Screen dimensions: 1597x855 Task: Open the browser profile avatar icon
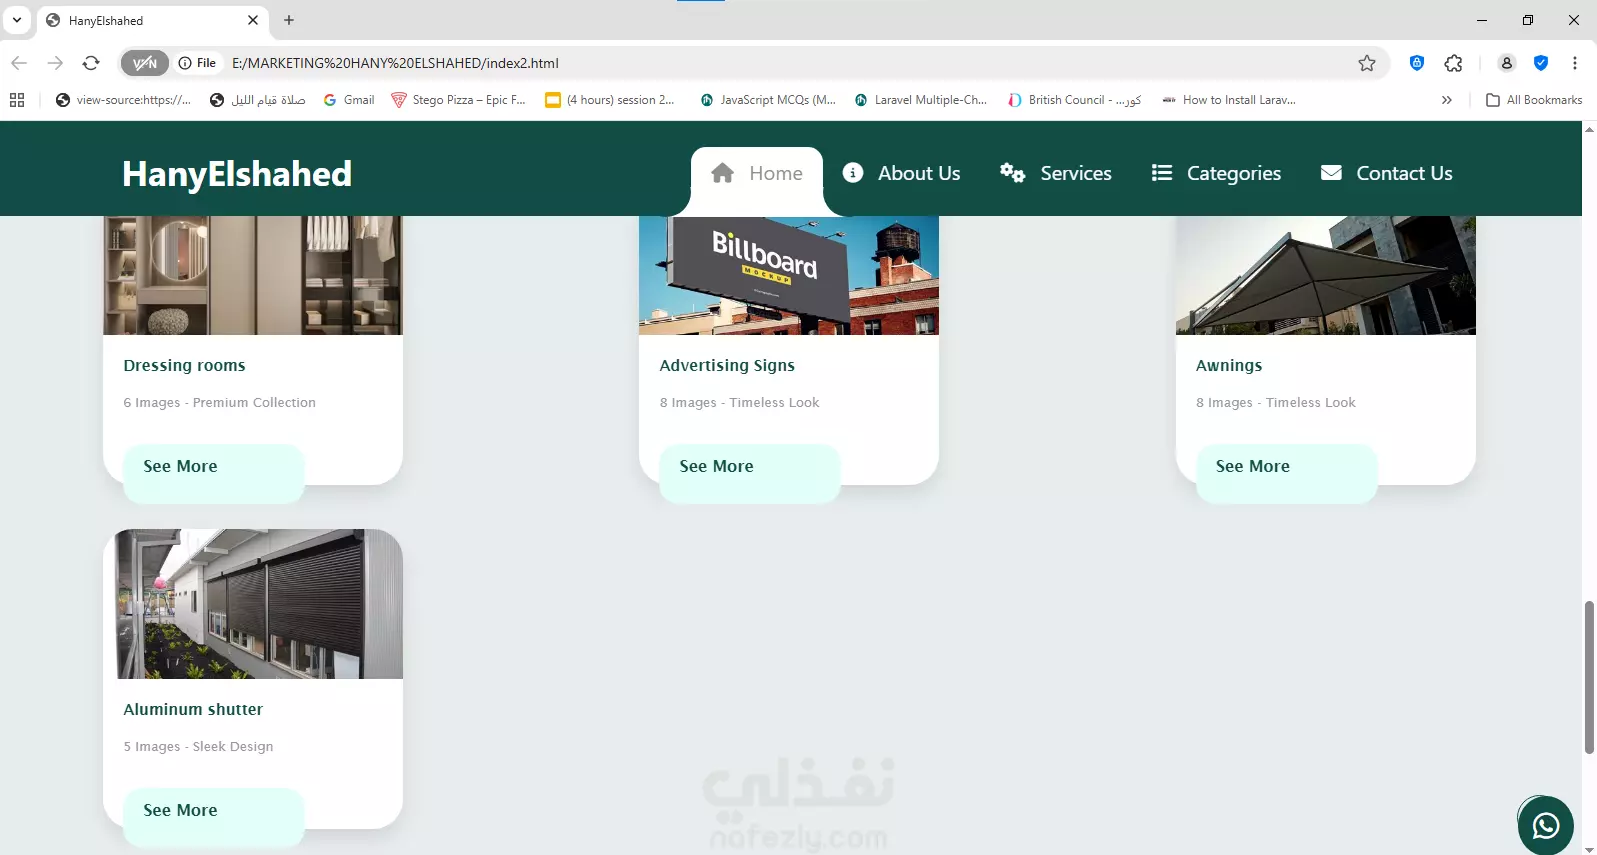pos(1506,63)
